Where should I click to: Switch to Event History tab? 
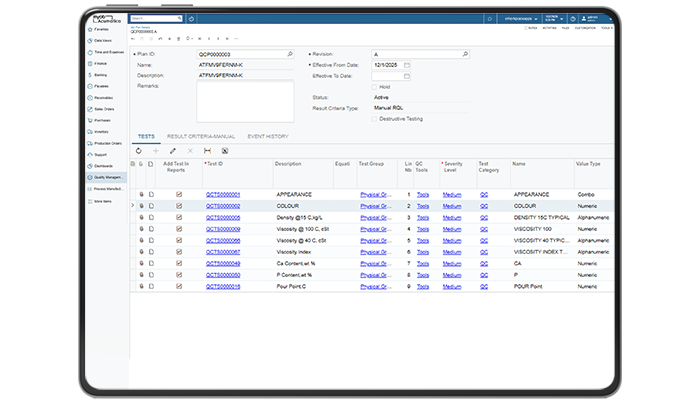268,137
